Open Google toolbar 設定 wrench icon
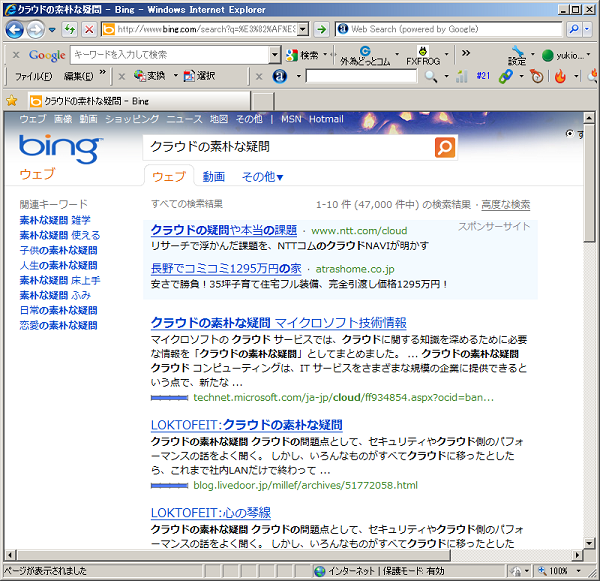Image resolution: width=600 pixels, height=581 pixels. click(x=517, y=54)
